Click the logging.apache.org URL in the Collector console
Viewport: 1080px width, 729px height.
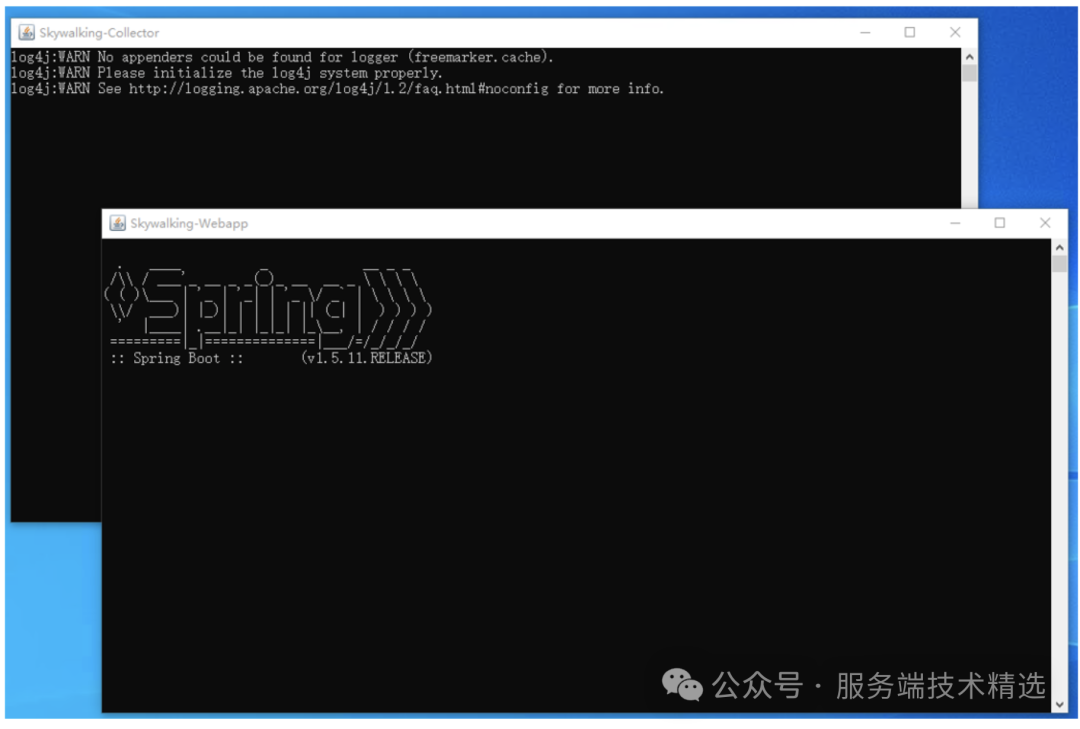tap(338, 89)
